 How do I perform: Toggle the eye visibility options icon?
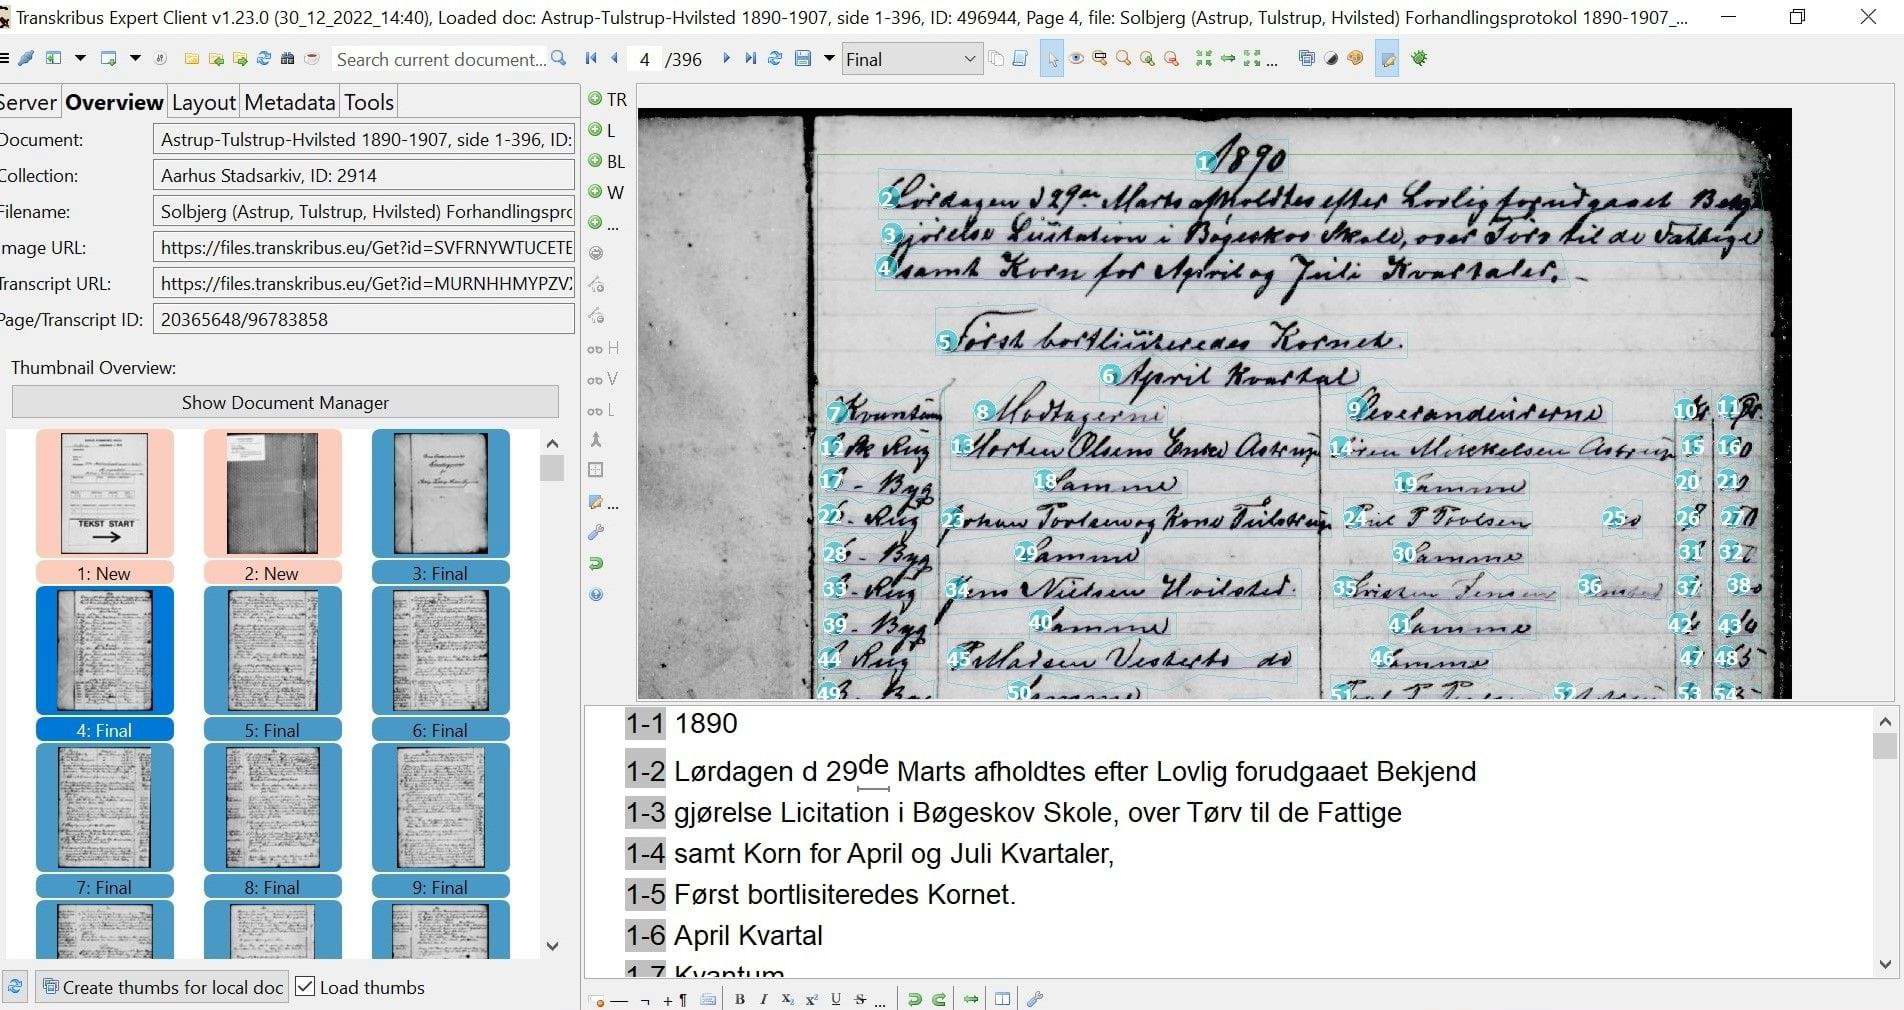[1076, 59]
